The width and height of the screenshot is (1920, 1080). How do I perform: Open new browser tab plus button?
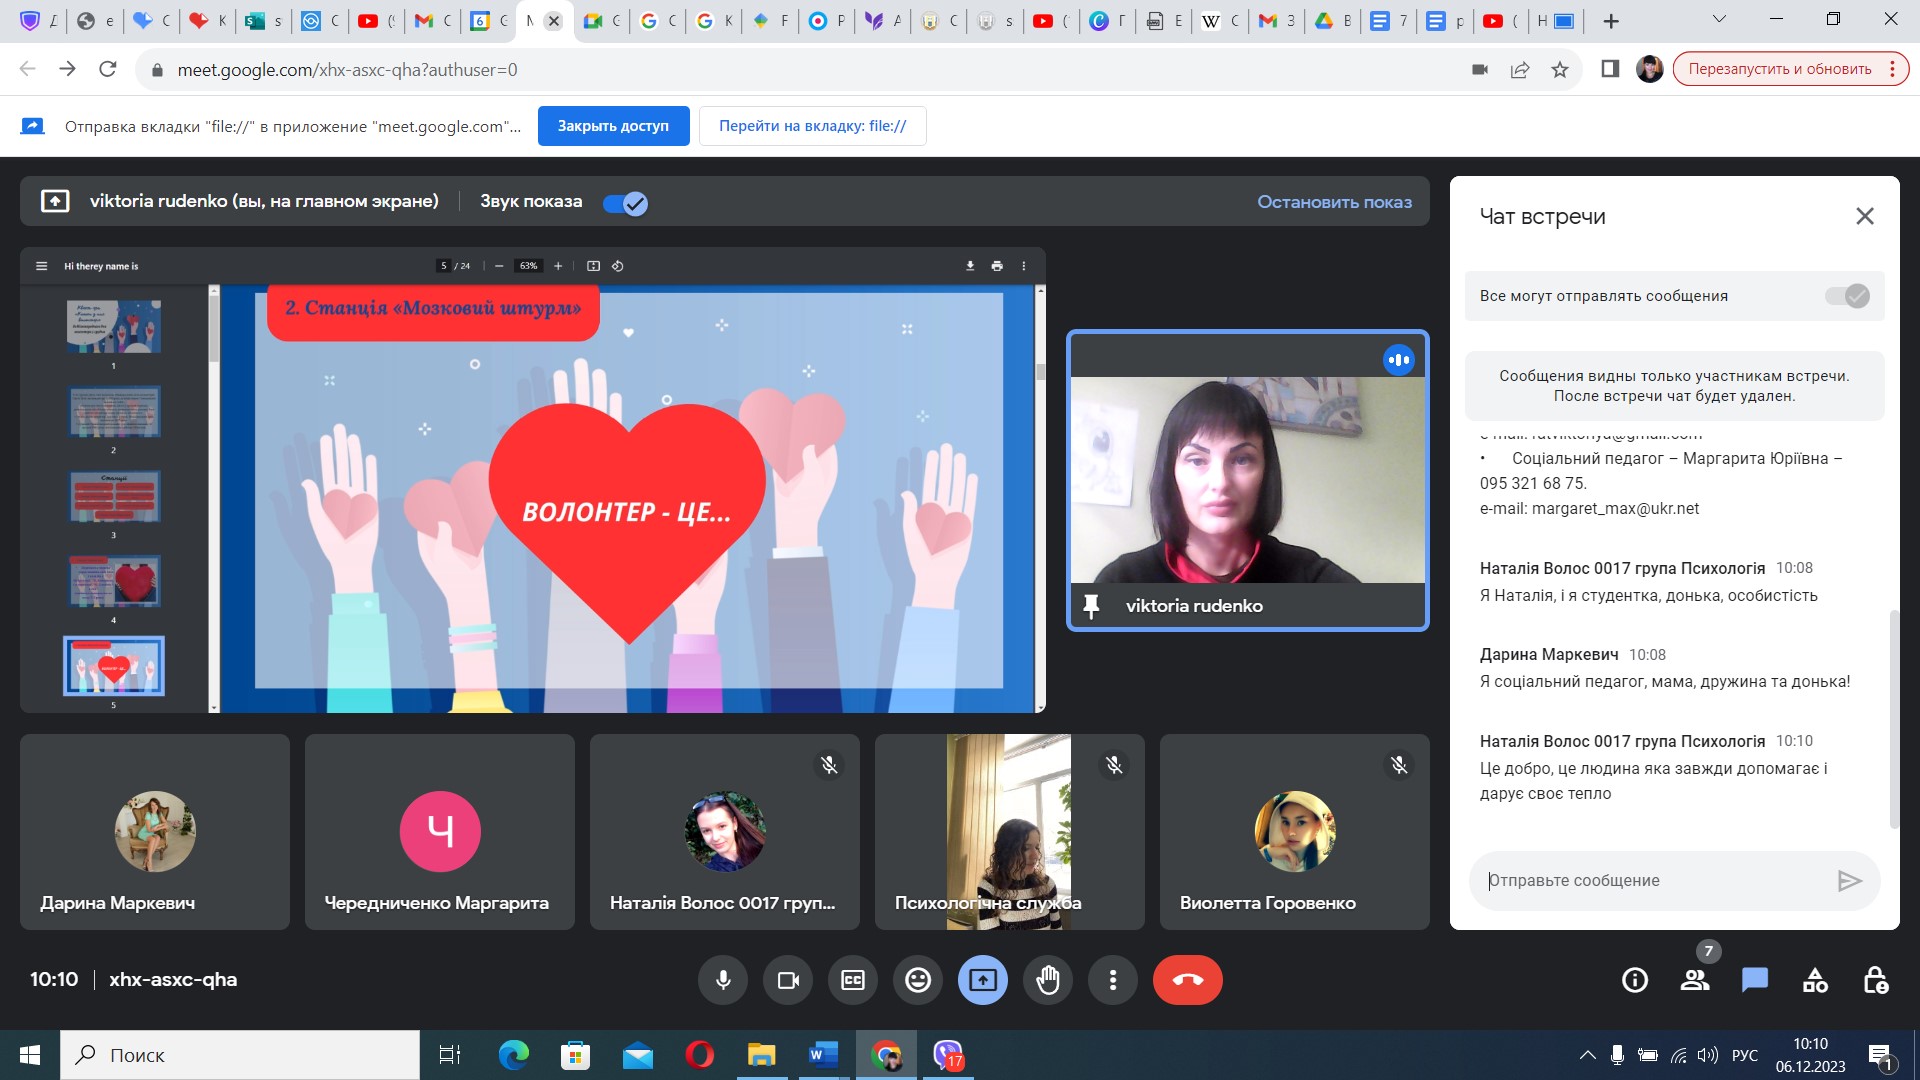[1611, 21]
